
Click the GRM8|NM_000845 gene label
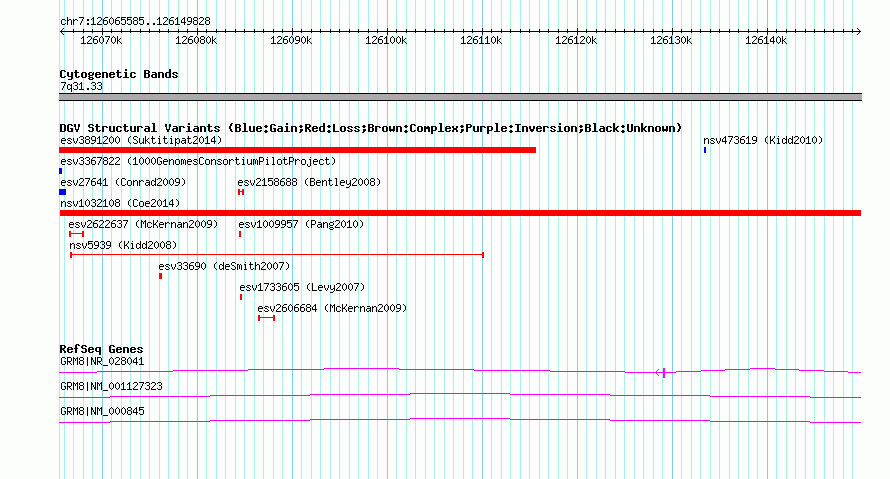tap(102, 411)
